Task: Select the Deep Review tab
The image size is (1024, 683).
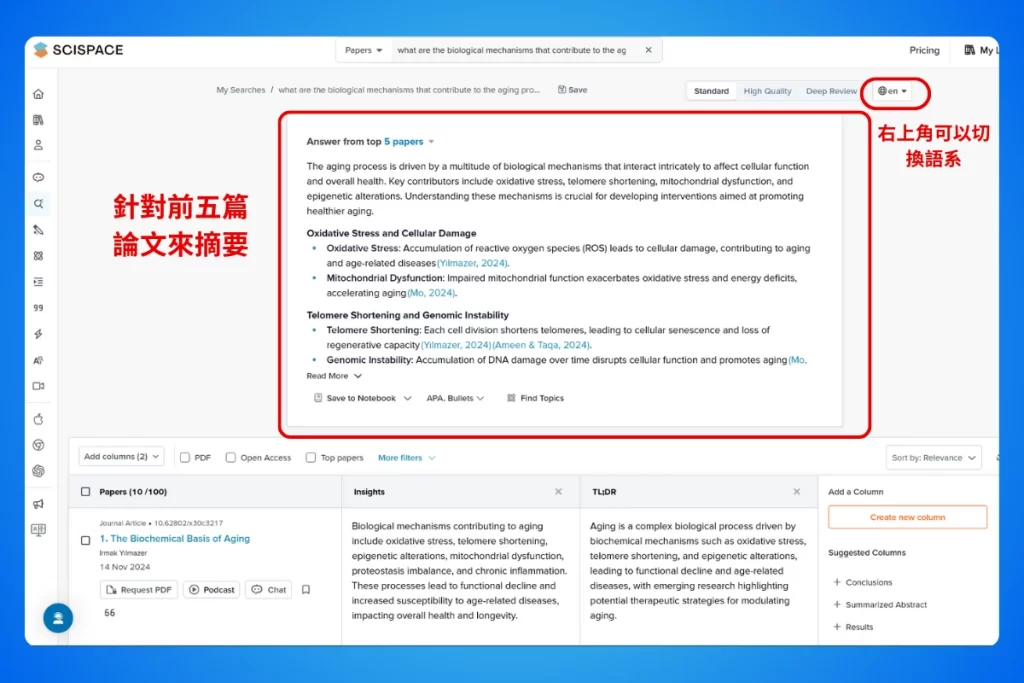Action: (x=831, y=91)
